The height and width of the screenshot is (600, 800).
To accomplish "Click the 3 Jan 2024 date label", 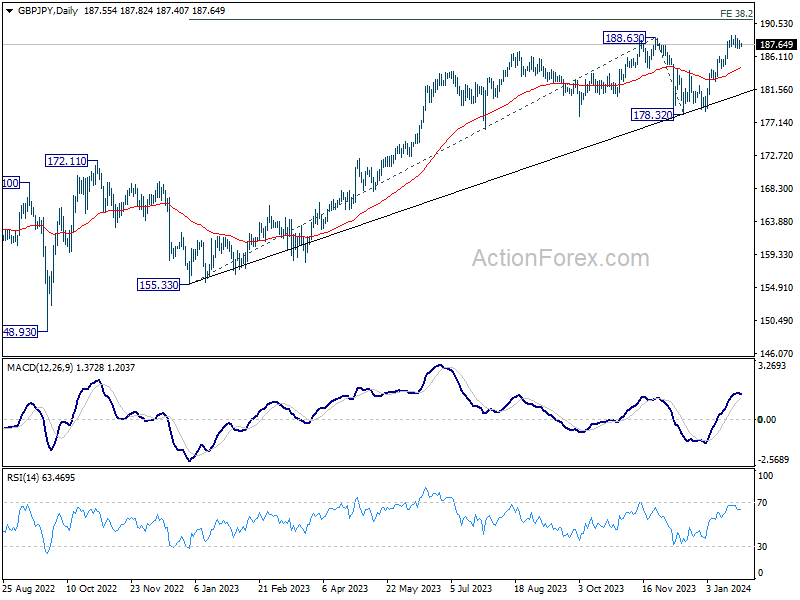I will tap(729, 588).
